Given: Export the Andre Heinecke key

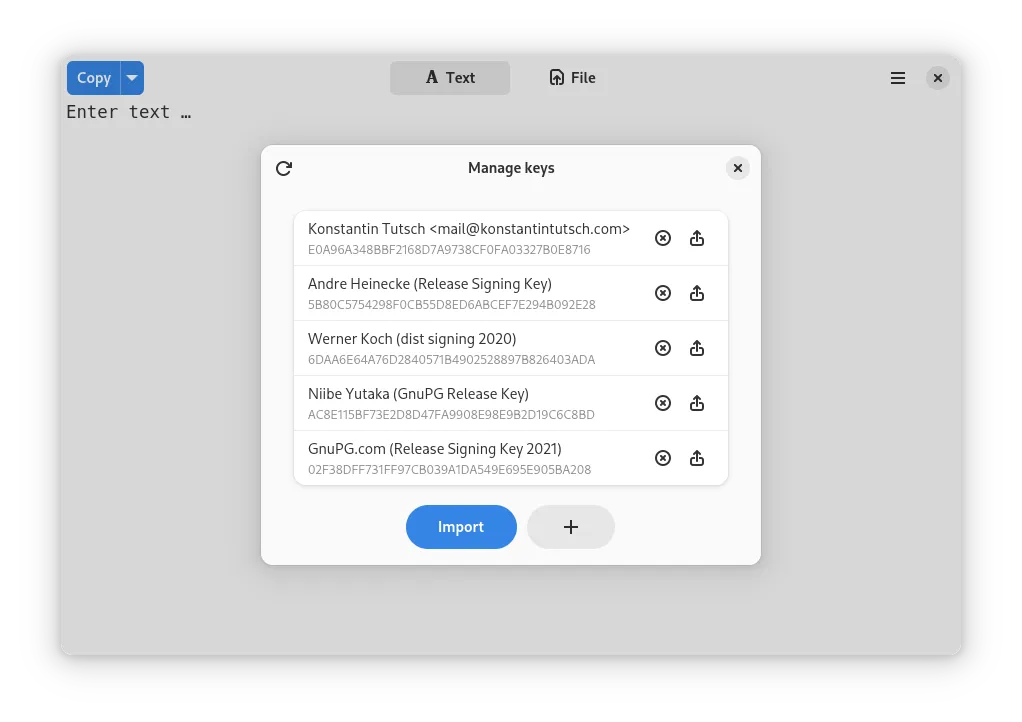Looking at the screenshot, I should click(697, 293).
